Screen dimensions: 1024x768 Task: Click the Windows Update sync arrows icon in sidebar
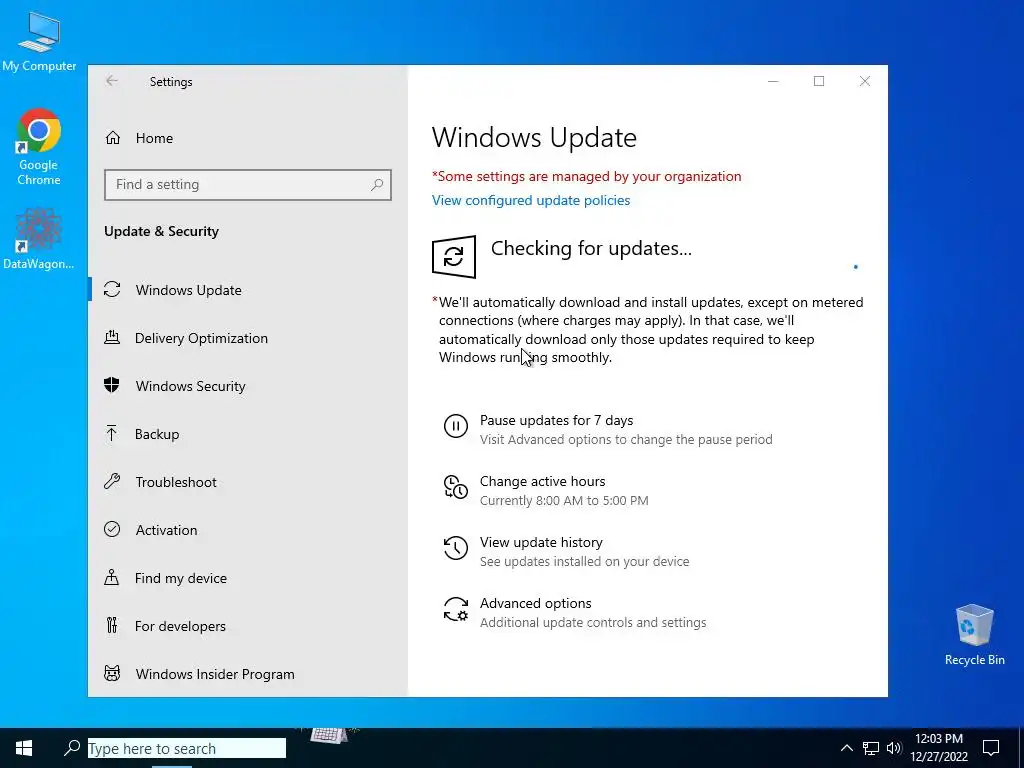[x=112, y=289]
